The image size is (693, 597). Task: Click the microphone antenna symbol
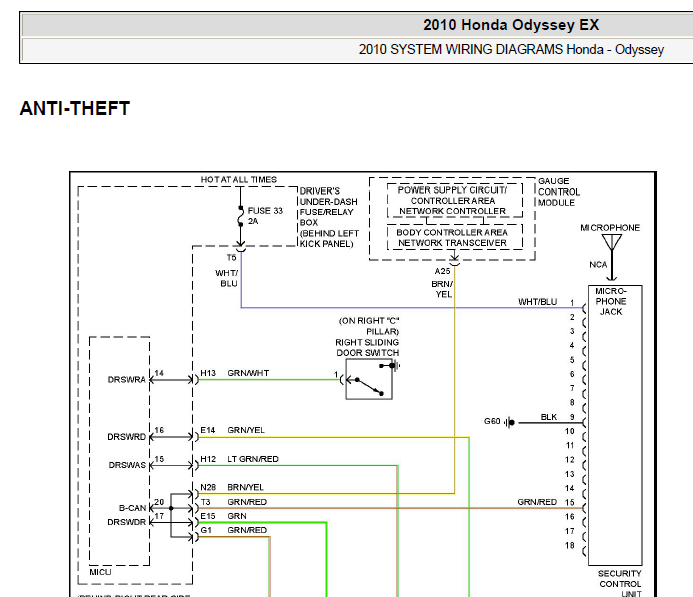(x=612, y=243)
